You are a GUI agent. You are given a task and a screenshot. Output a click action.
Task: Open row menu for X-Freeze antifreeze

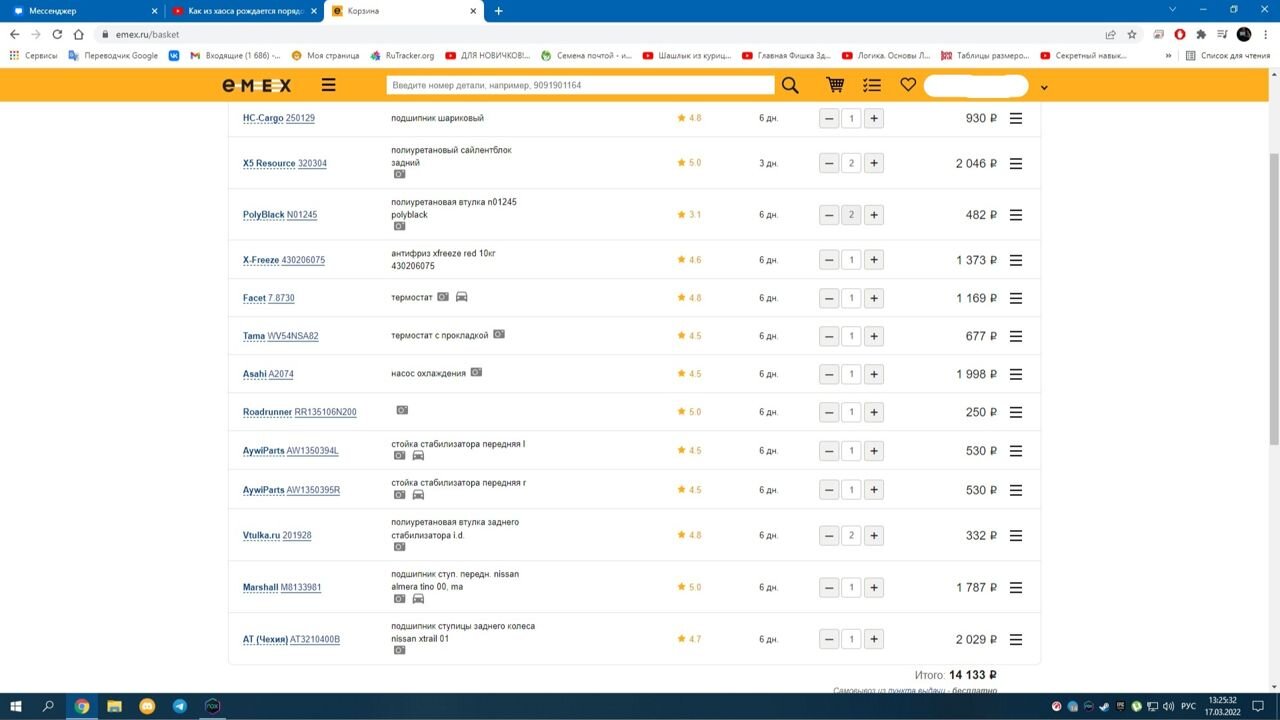tap(1016, 260)
